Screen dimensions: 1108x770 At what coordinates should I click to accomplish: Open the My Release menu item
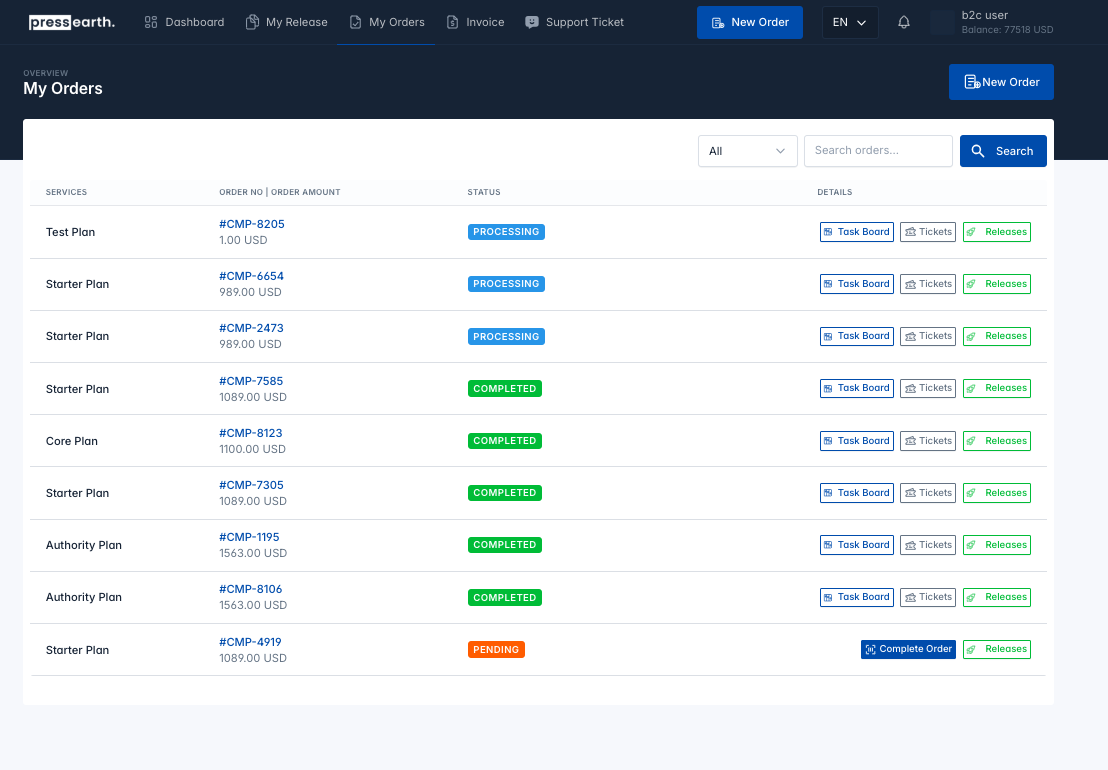click(x=286, y=23)
